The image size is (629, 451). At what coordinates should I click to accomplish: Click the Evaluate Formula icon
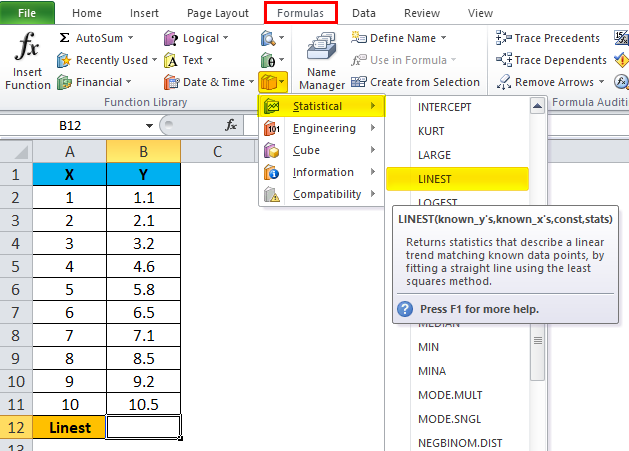621,82
